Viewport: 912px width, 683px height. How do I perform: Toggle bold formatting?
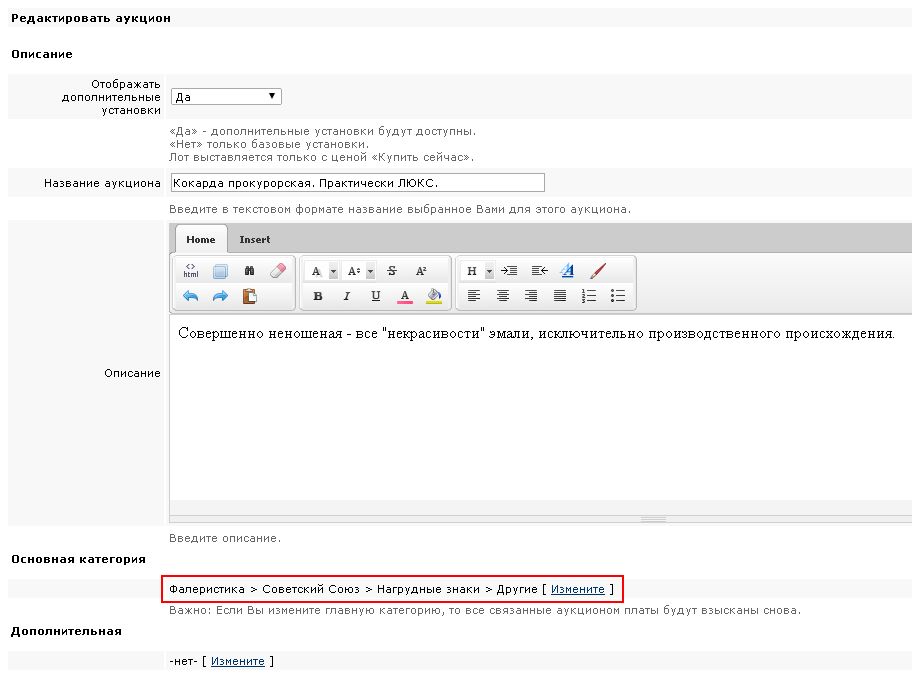click(318, 296)
